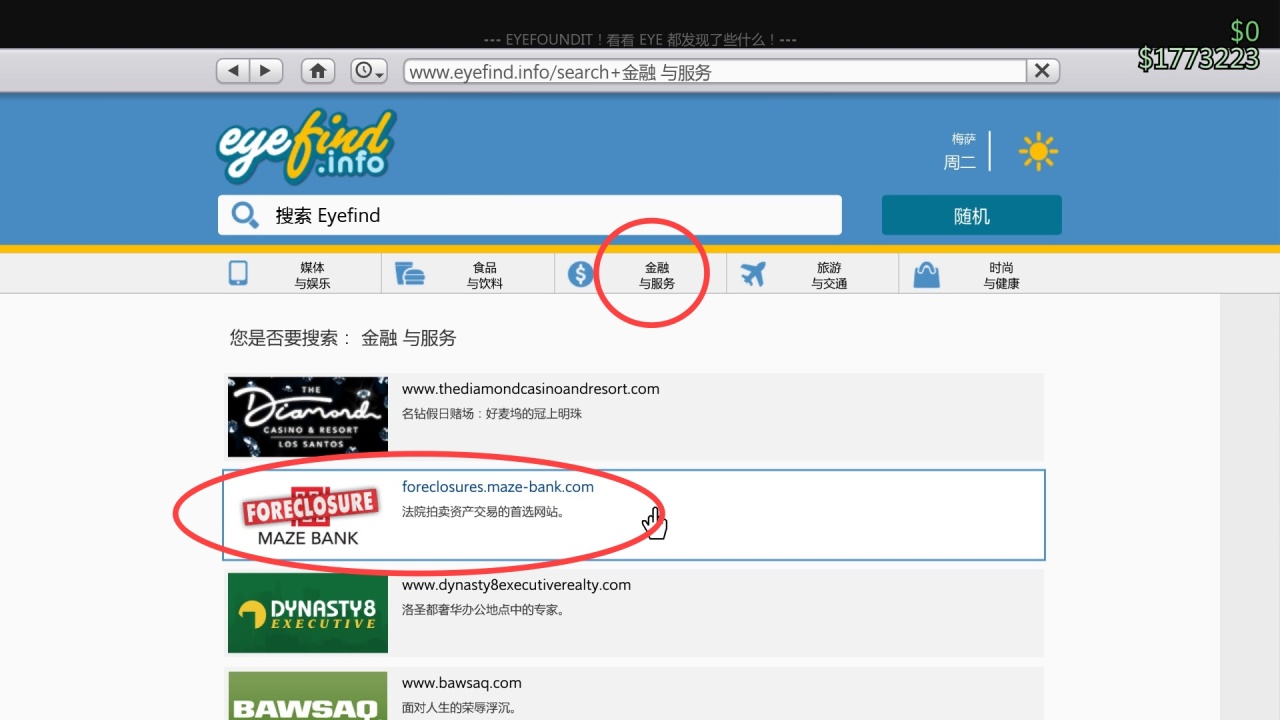Select the 法院拍卖资产交易的首选网站 description
1280x720 pixels.
(x=485, y=512)
